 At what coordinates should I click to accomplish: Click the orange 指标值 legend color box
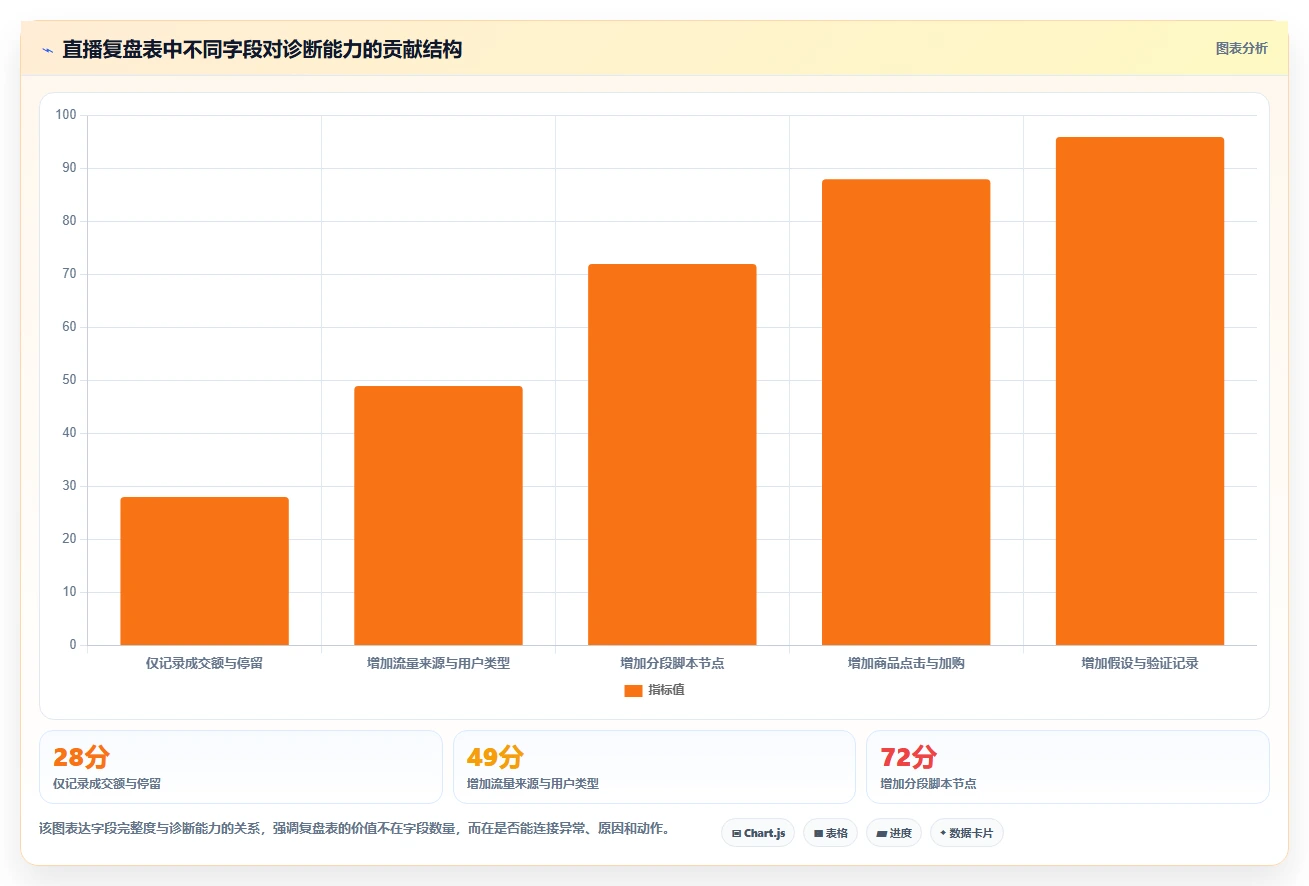(x=633, y=691)
